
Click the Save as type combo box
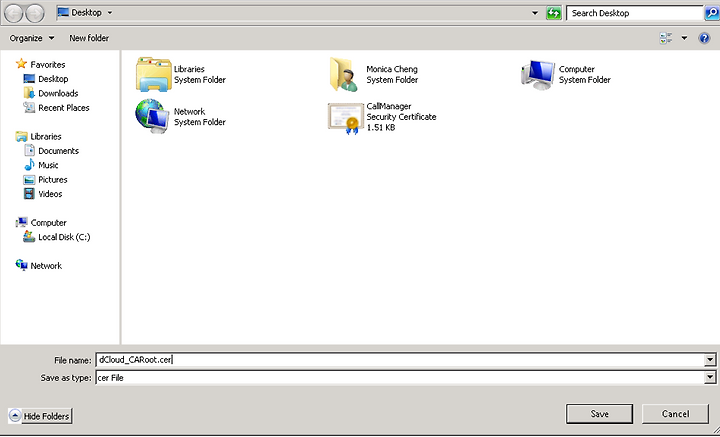coord(405,378)
